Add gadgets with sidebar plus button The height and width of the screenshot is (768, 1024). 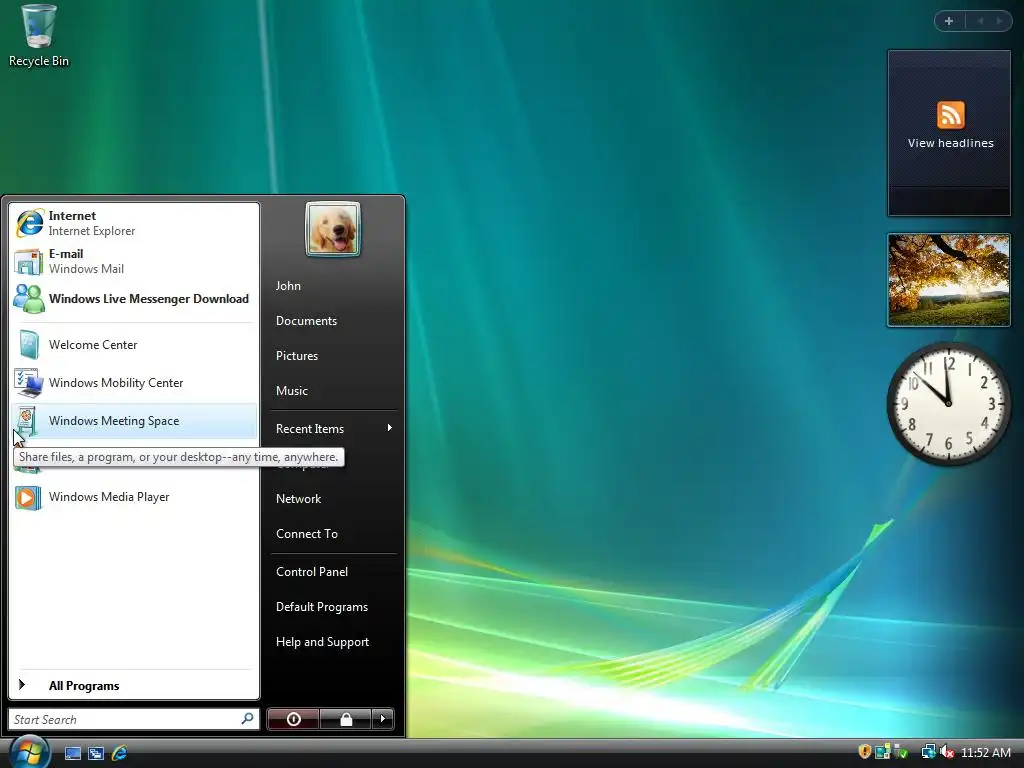click(x=949, y=21)
